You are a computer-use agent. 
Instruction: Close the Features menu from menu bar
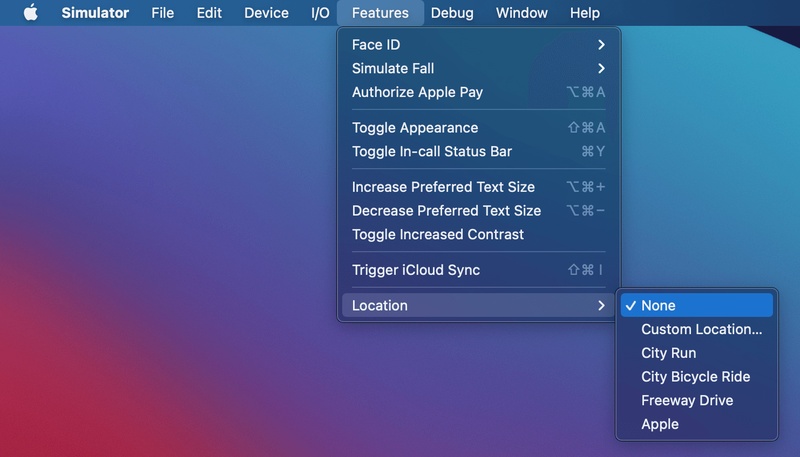(380, 13)
